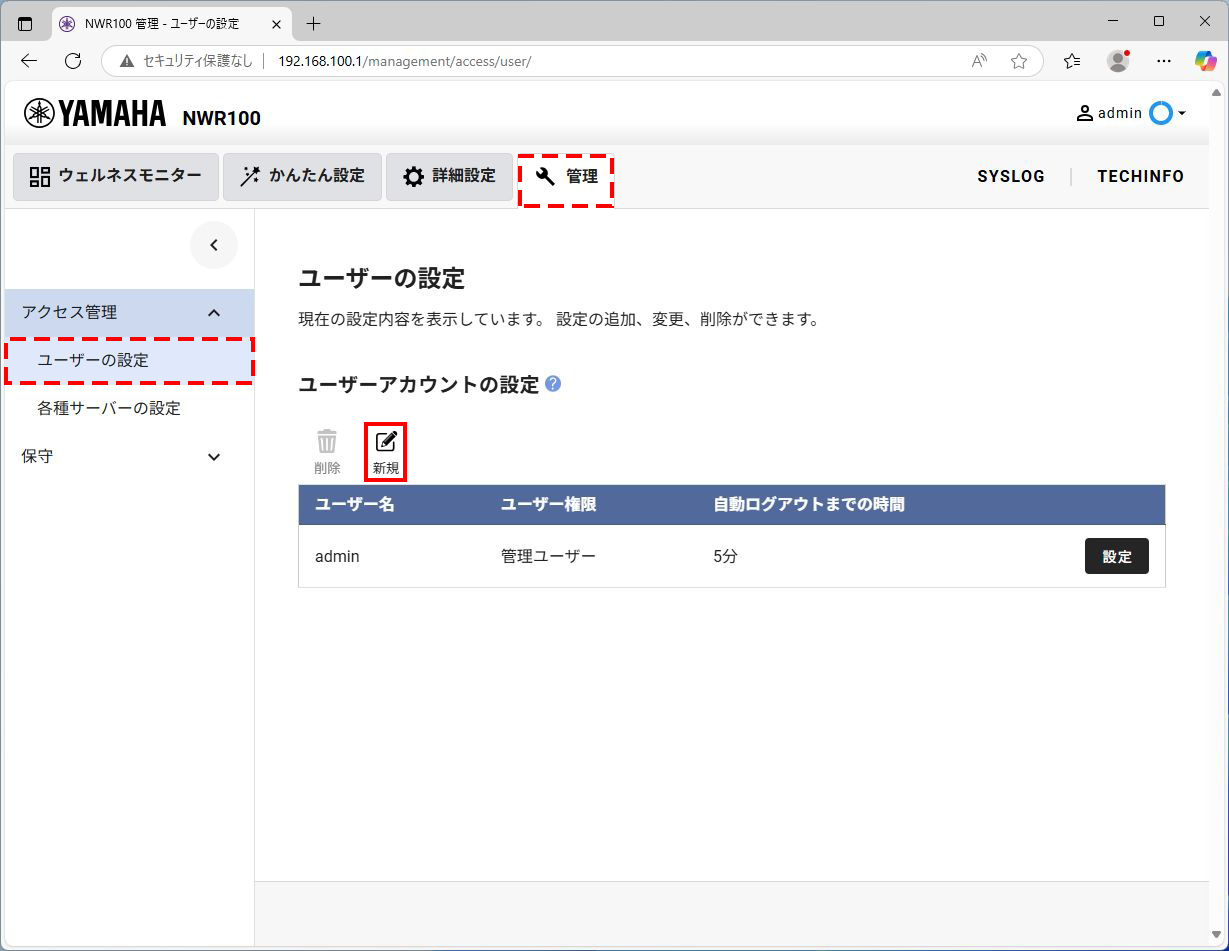Reload the page with the refresh icon

(x=71, y=60)
